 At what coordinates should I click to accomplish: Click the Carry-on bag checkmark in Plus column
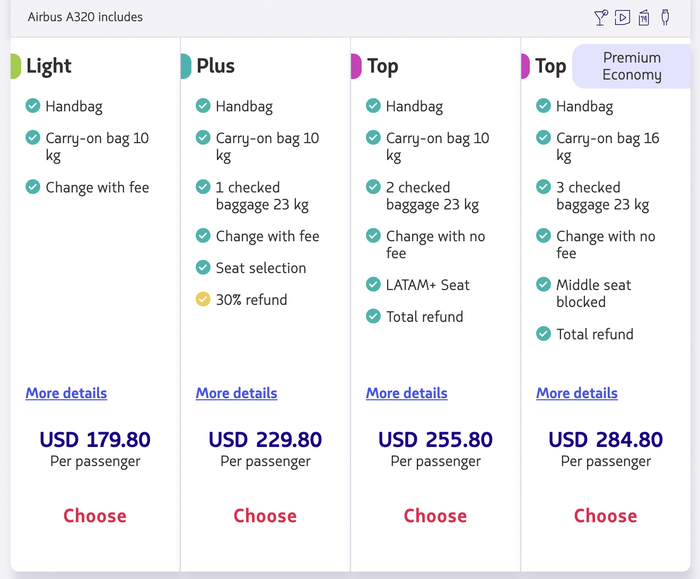coord(203,137)
